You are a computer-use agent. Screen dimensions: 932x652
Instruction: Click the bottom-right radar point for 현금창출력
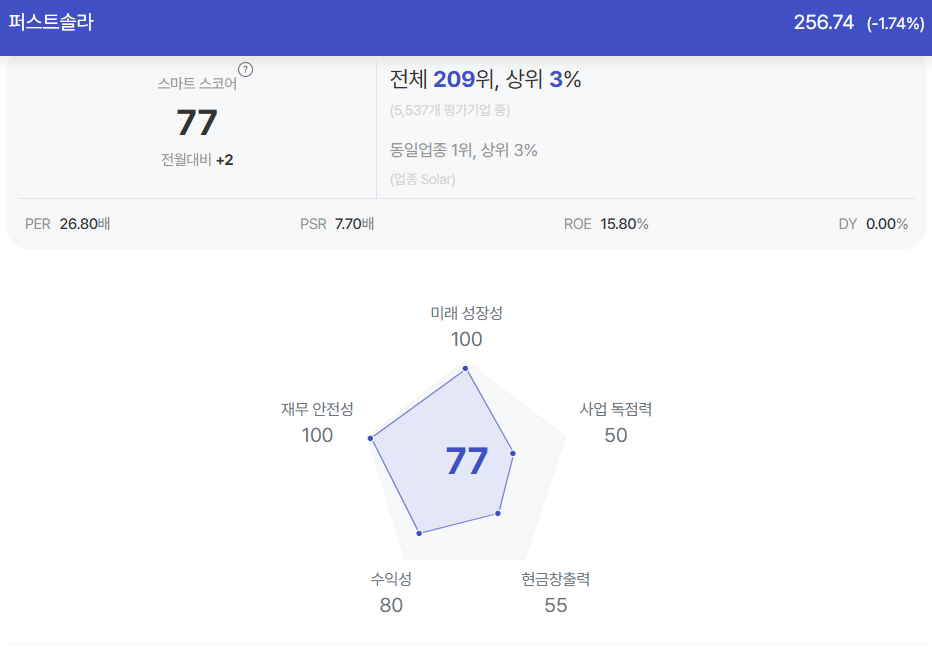tap(497, 513)
